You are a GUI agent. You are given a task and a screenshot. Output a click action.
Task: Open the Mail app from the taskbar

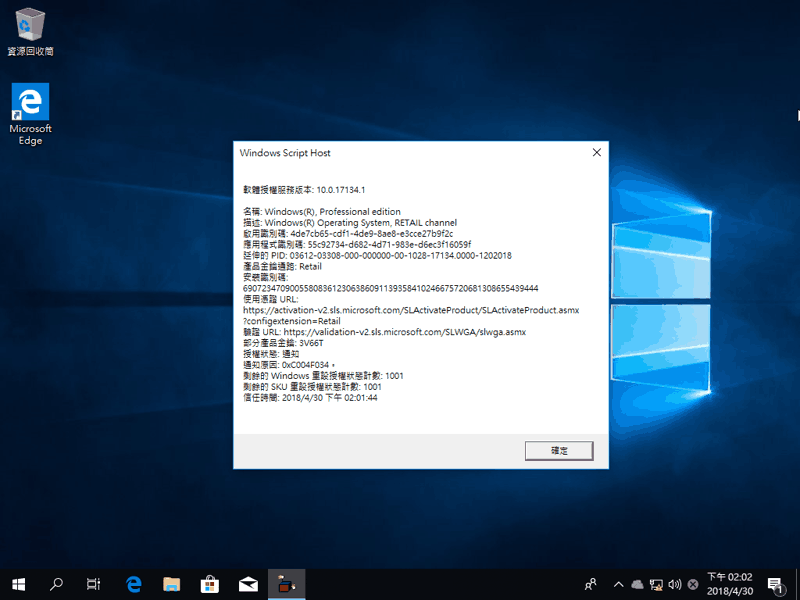[x=248, y=584]
